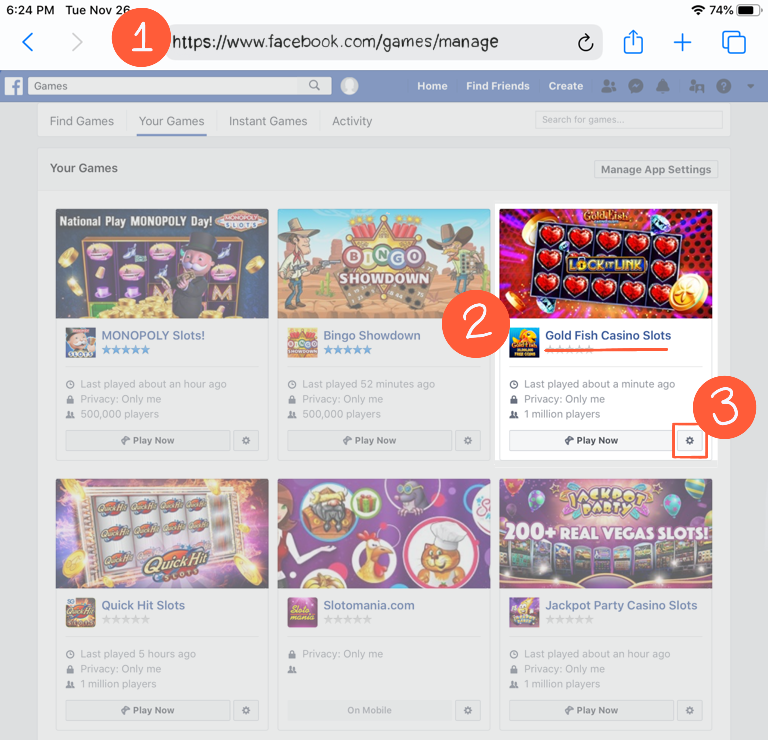Image resolution: width=768 pixels, height=740 pixels.
Task: Open settings gear for Bingo Showdown
Action: pos(468,440)
